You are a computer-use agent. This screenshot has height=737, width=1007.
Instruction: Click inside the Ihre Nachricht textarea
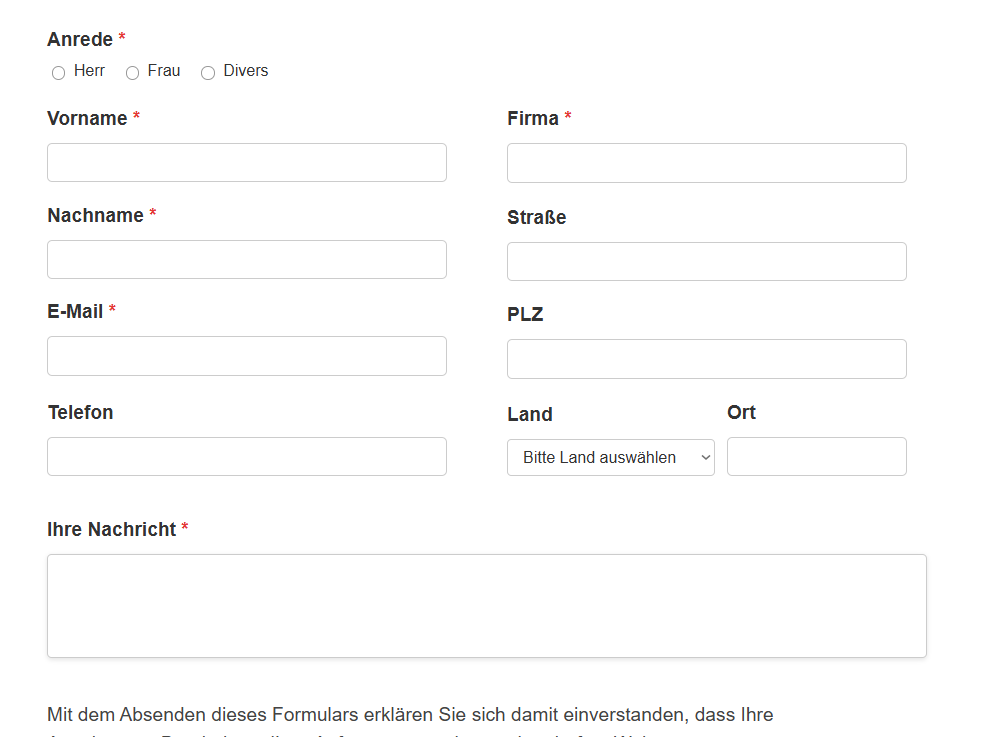[x=486, y=606]
